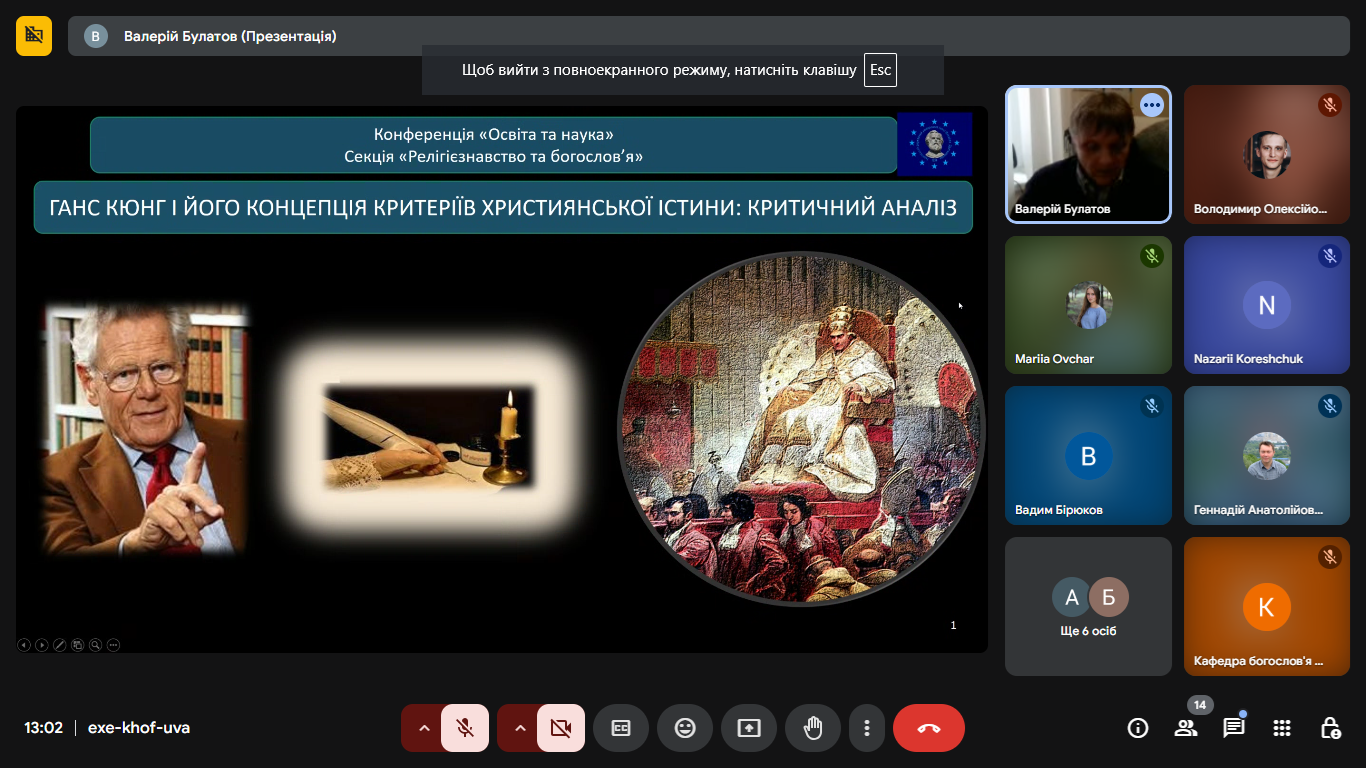Unmute your microphone
This screenshot has height=768, width=1366.
465,728
